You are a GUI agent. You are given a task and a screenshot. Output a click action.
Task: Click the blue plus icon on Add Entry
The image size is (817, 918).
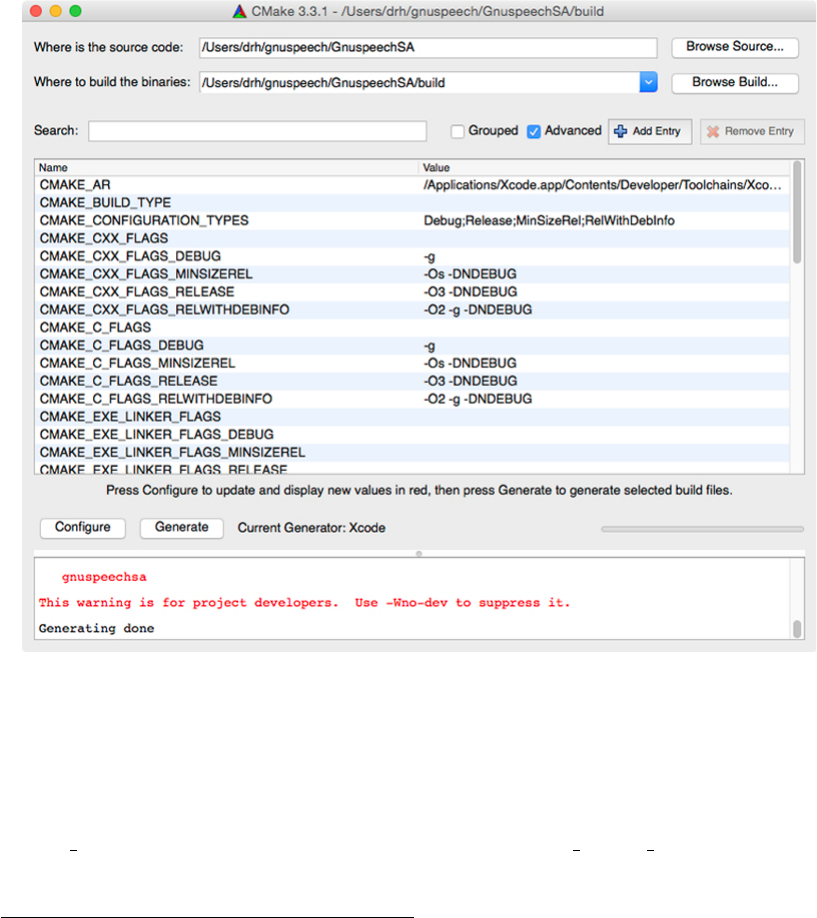click(620, 131)
